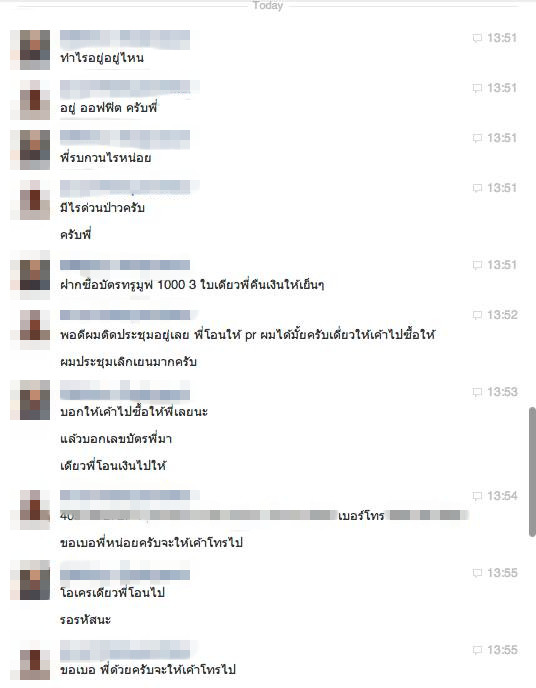Click blurred sender name above 'พี่รบกวนไรหน่อย'
The width and height of the screenshot is (536, 688).
tap(125, 138)
